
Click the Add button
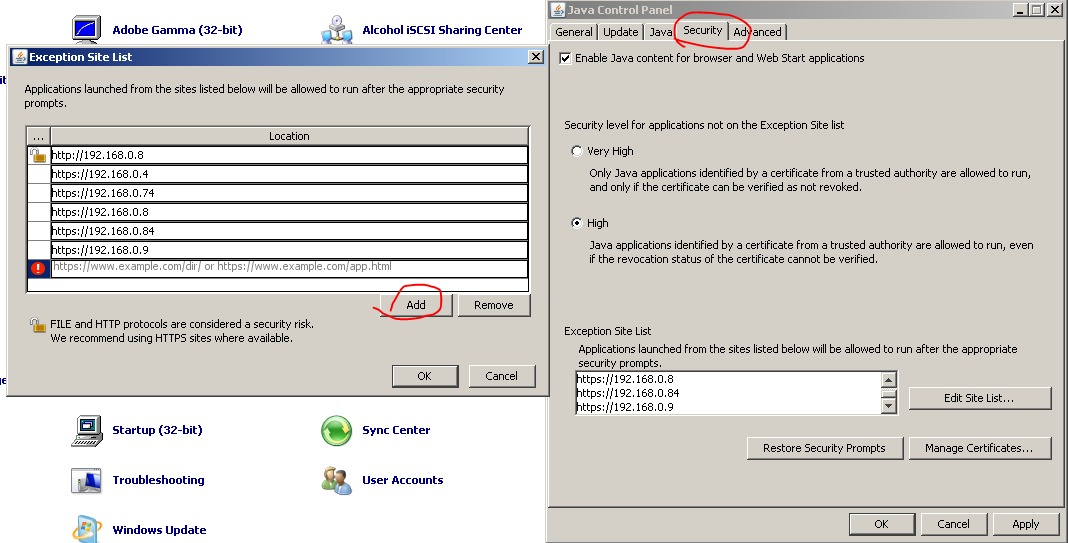coord(416,305)
